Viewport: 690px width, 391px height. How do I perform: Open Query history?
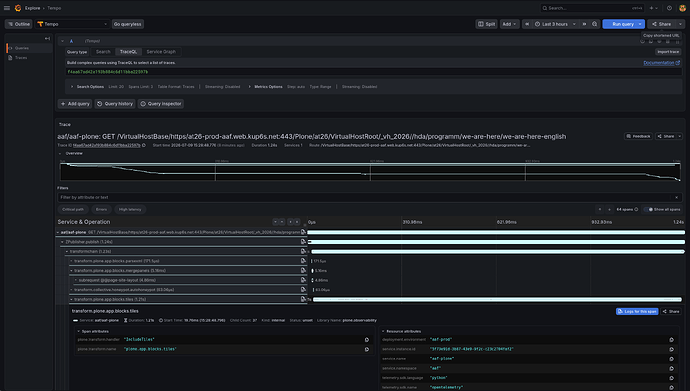click(115, 104)
